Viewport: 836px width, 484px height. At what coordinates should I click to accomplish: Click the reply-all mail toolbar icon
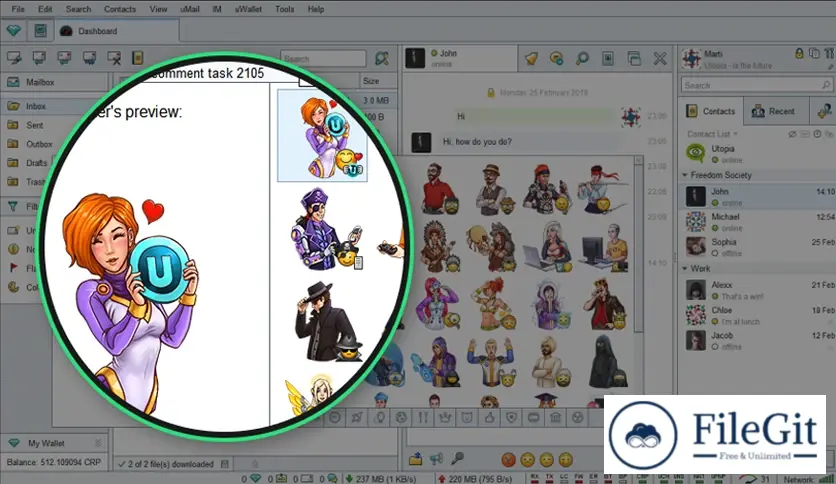pos(64,58)
